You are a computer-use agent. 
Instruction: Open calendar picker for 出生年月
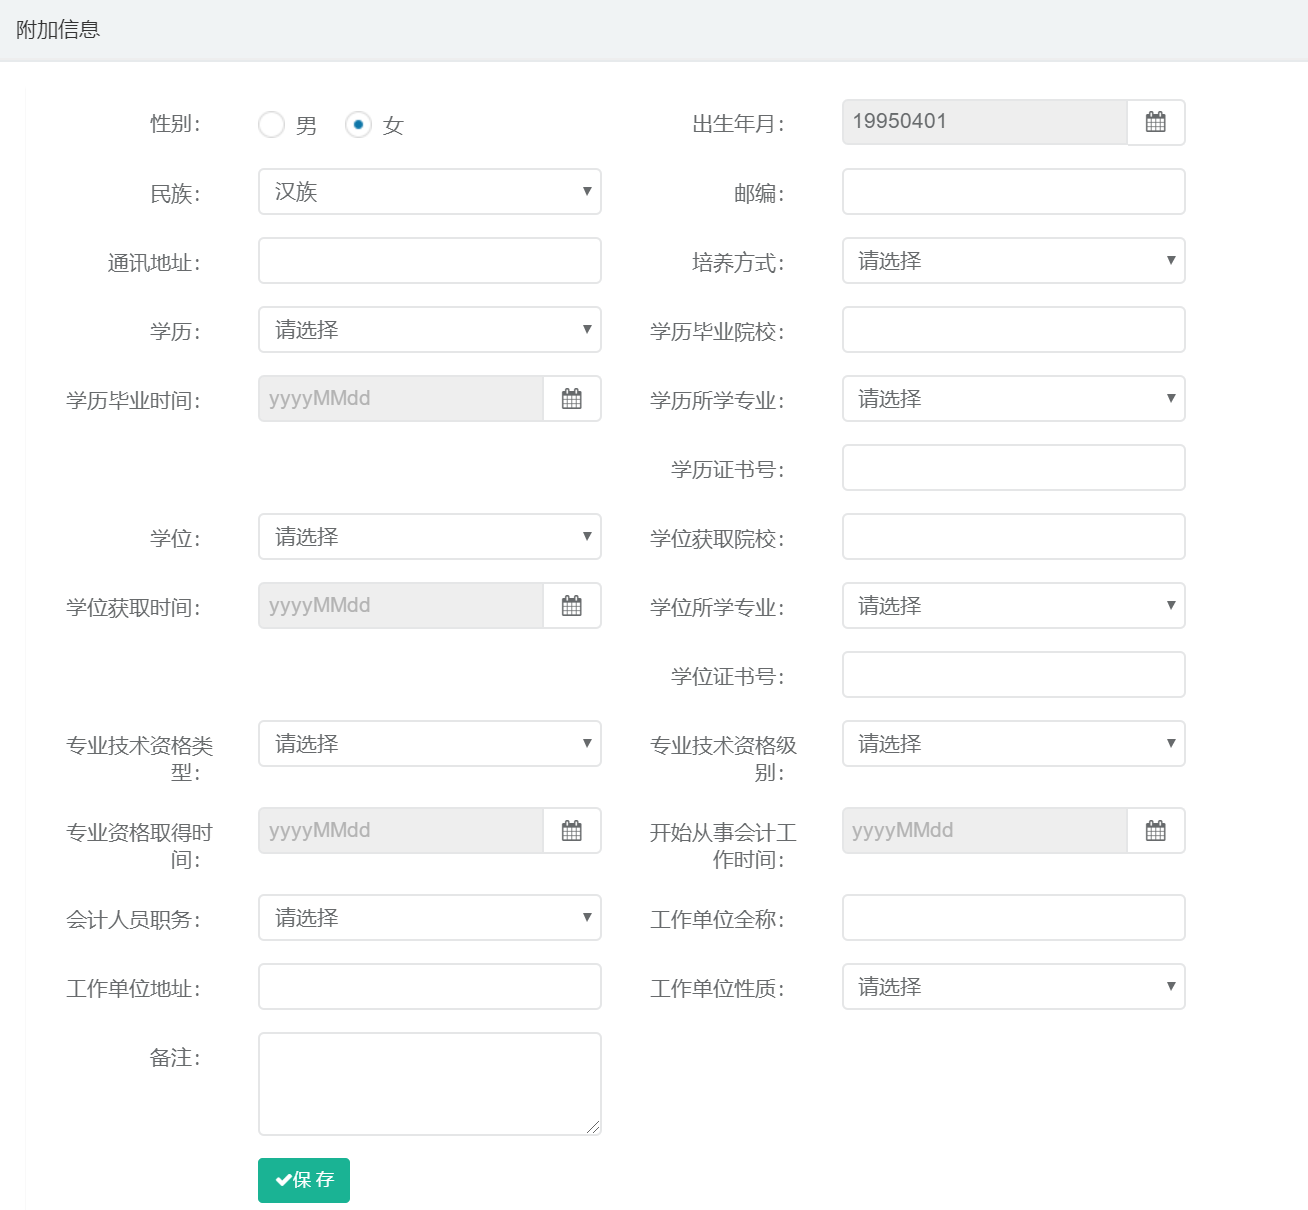pos(1155,122)
